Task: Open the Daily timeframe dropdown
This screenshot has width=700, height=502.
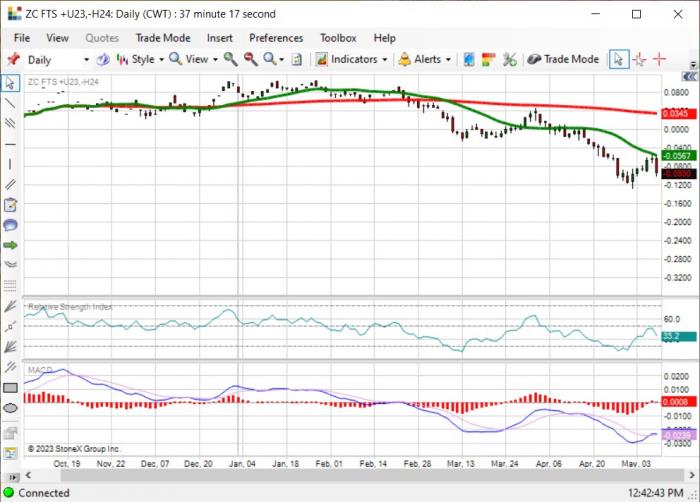Action: point(87,59)
